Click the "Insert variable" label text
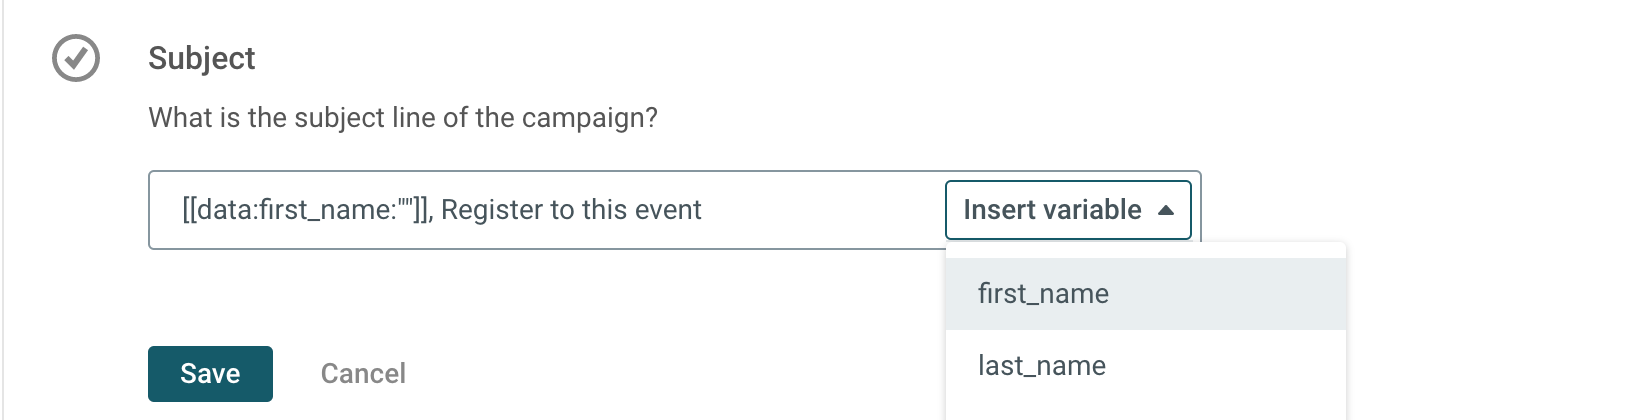Image resolution: width=1644 pixels, height=420 pixels. pos(1052,210)
